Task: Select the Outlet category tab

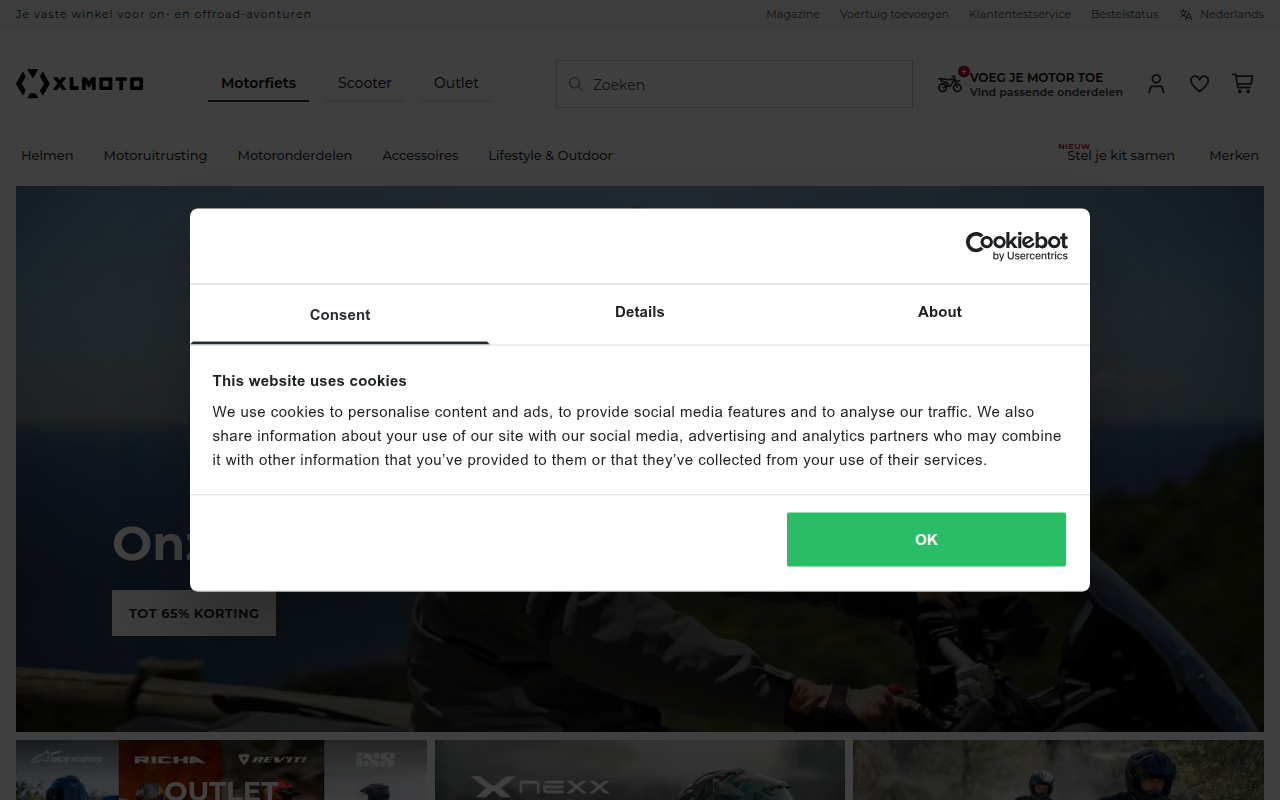Action: tap(456, 83)
